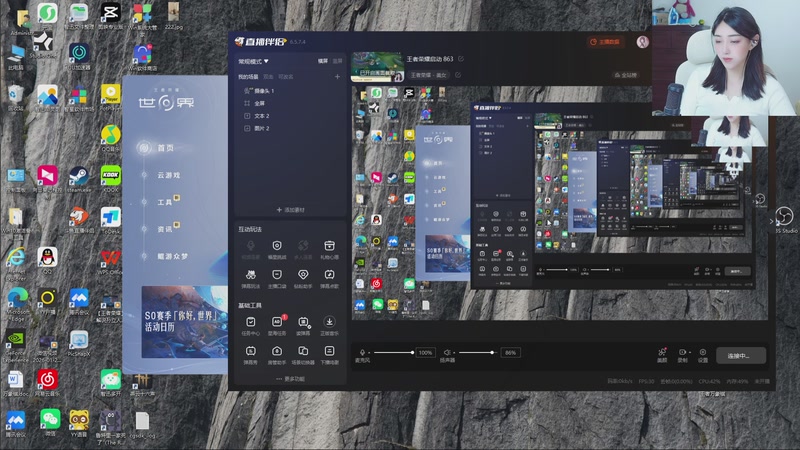Open the 弹幕点歌 song request tool
The width and height of the screenshot is (800, 450).
coord(329,275)
